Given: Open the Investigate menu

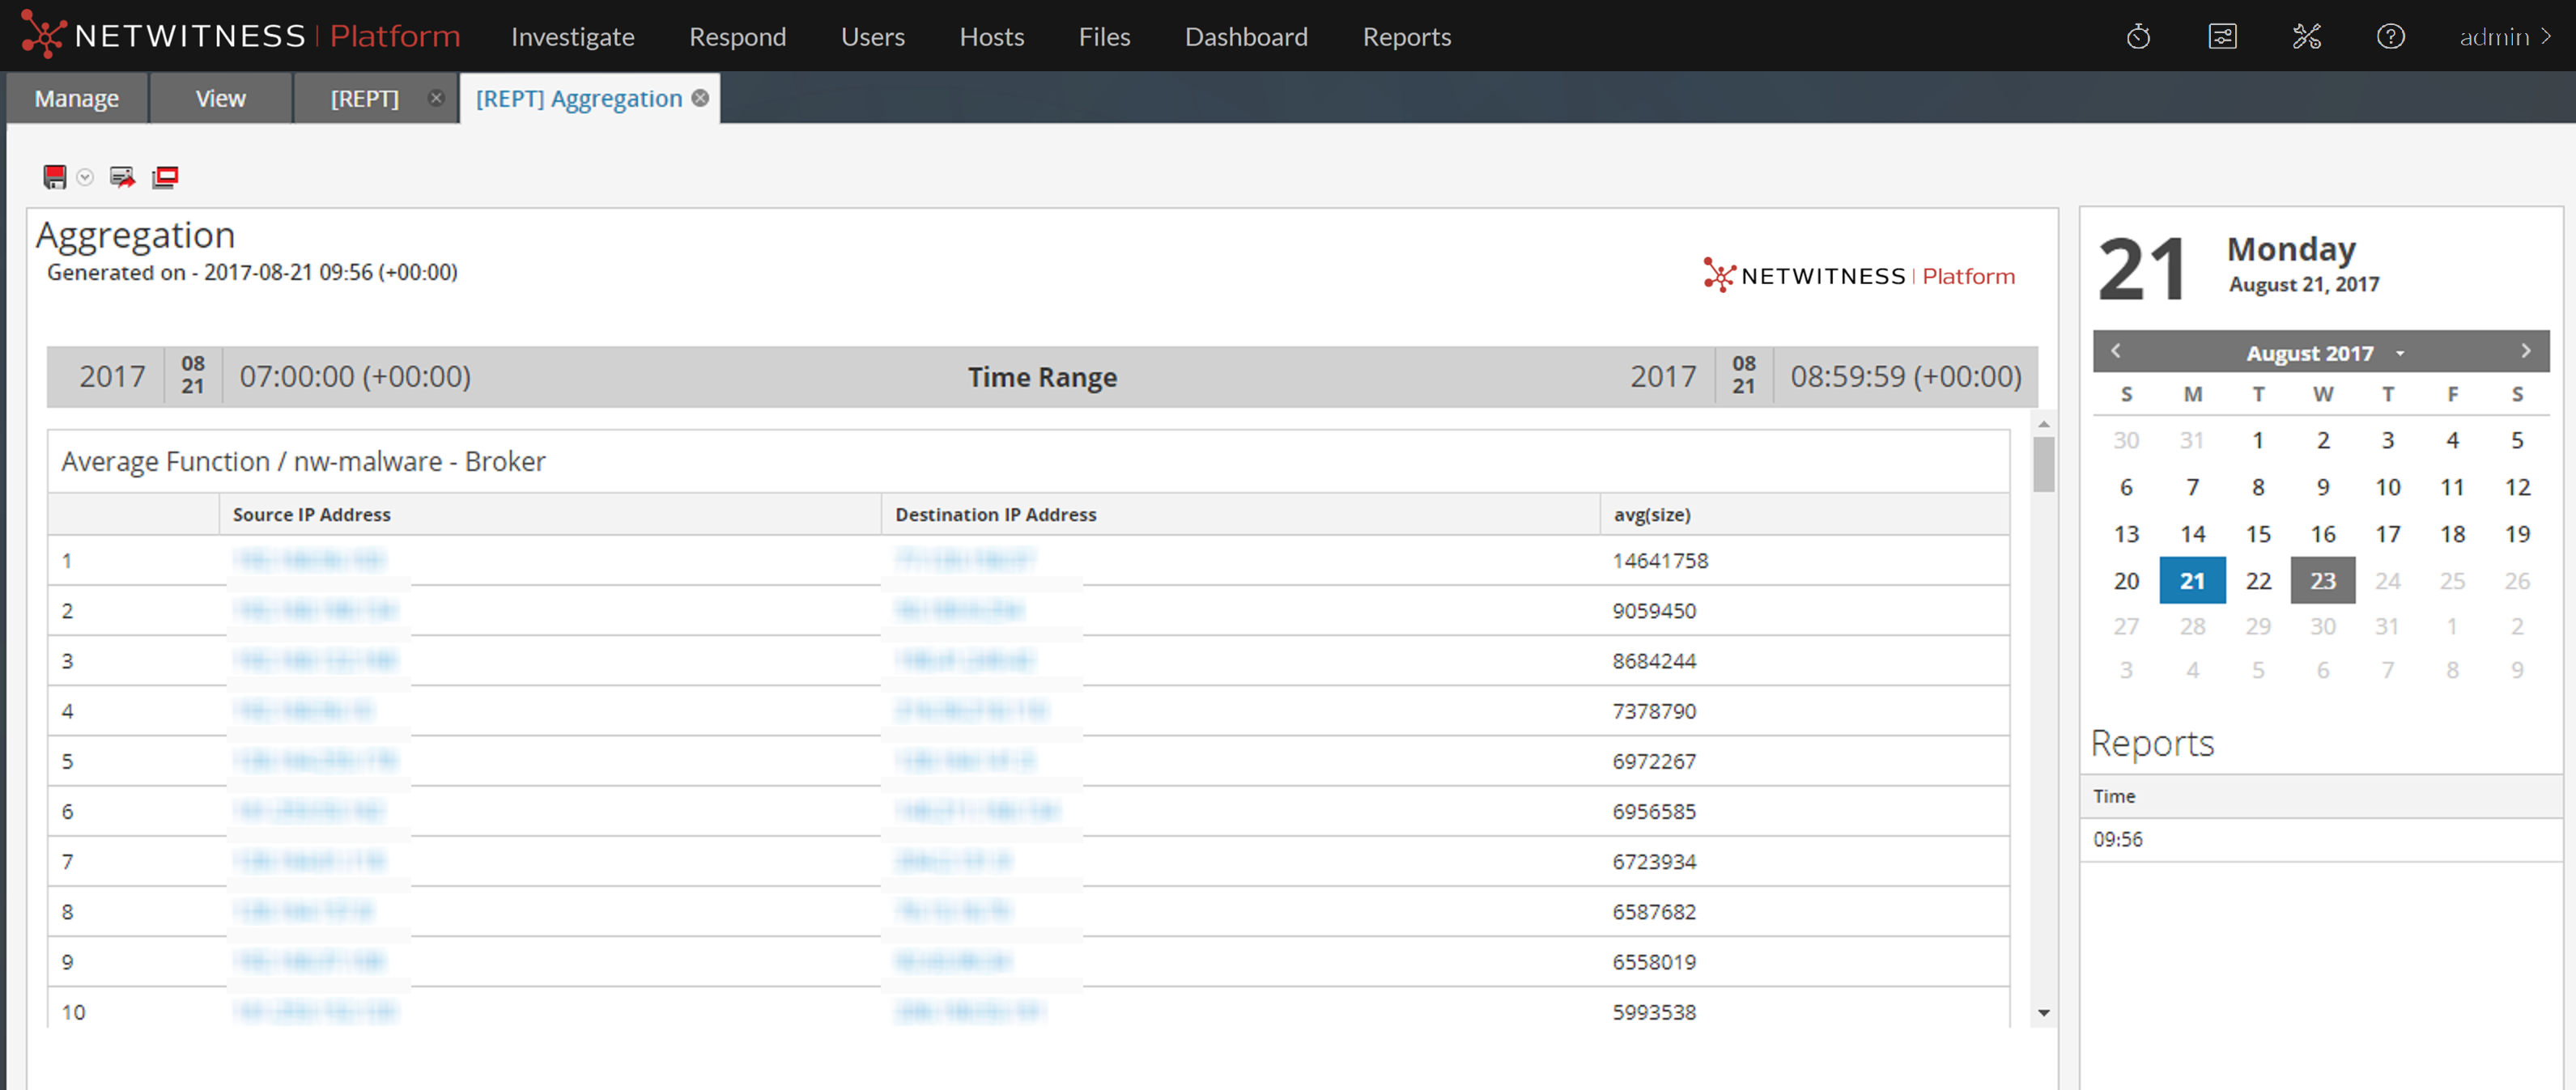Looking at the screenshot, I should tap(572, 37).
